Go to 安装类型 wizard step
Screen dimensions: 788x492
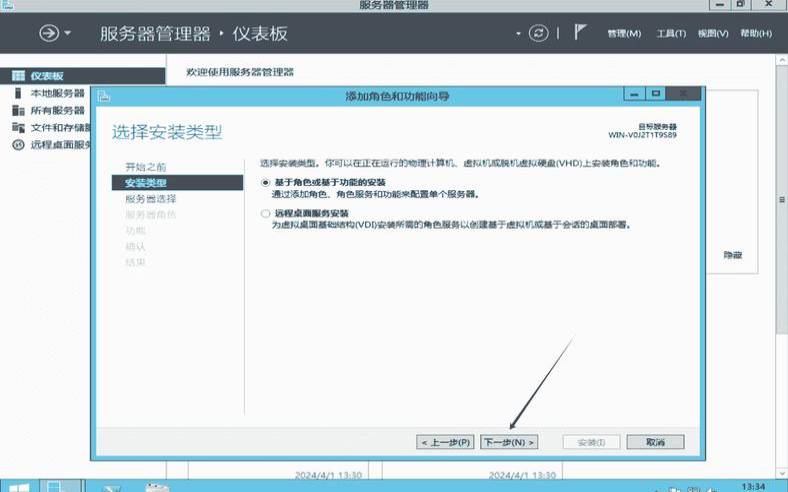[x=177, y=182]
